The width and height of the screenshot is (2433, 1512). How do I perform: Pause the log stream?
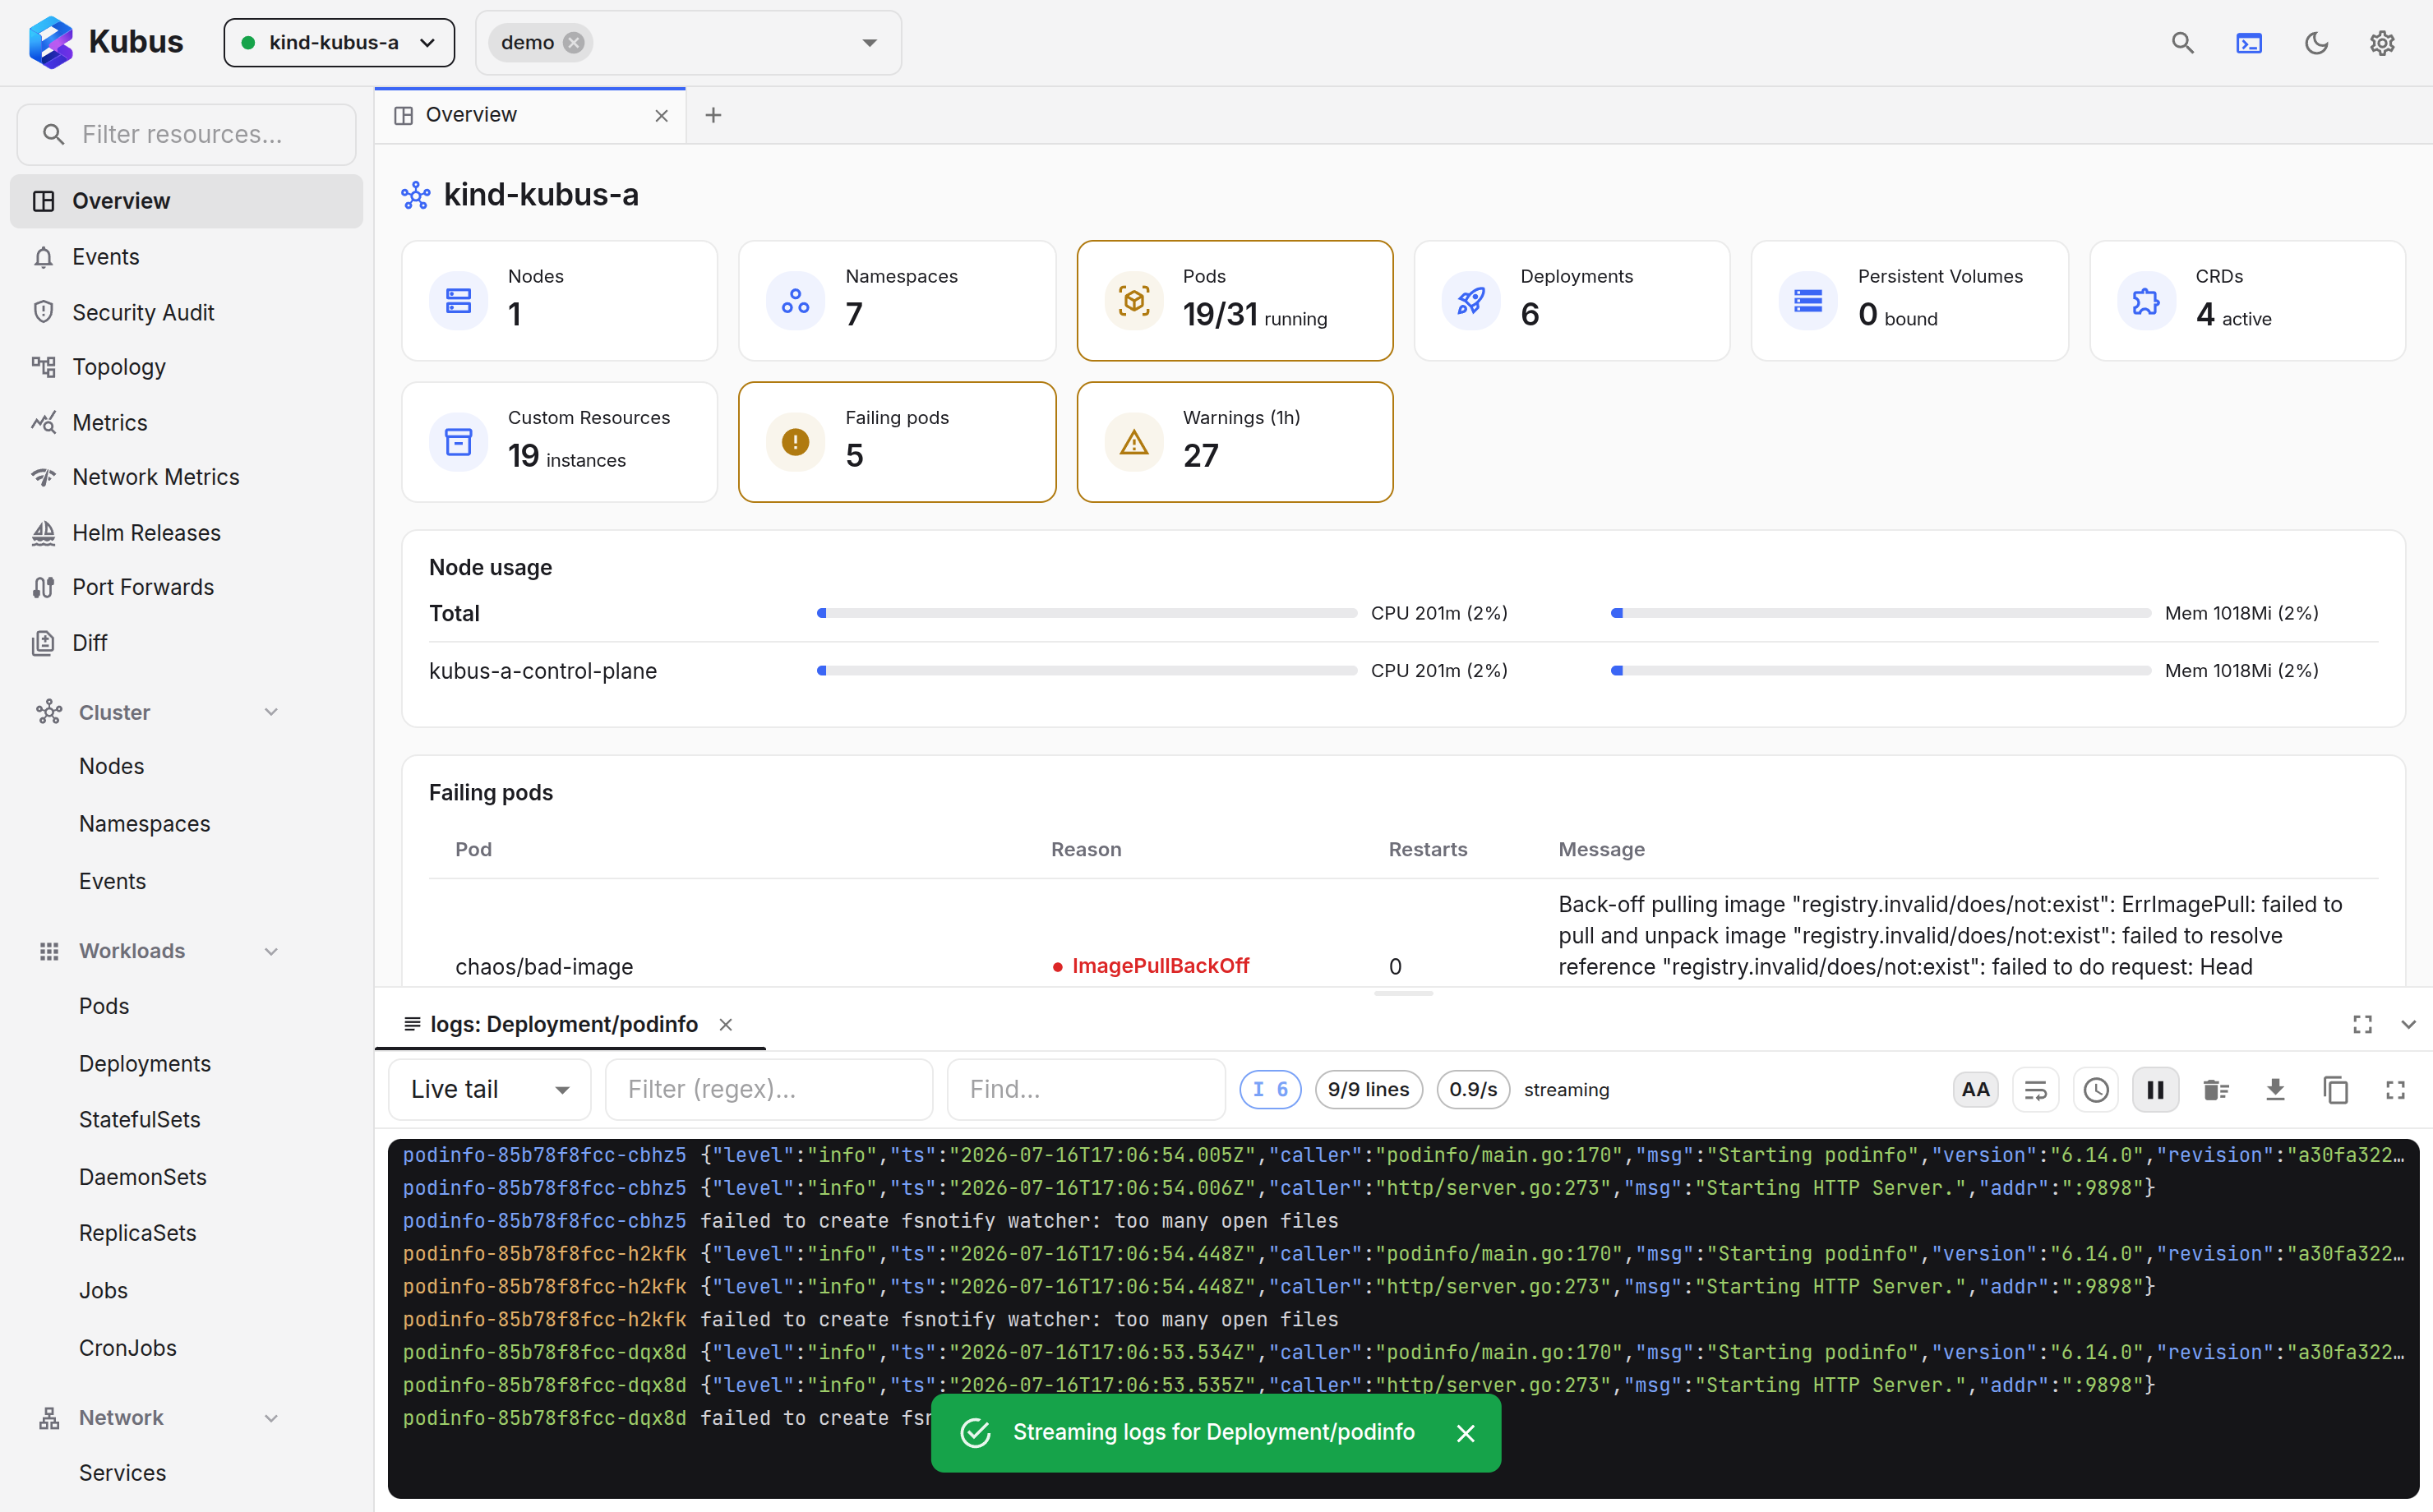[2155, 1090]
